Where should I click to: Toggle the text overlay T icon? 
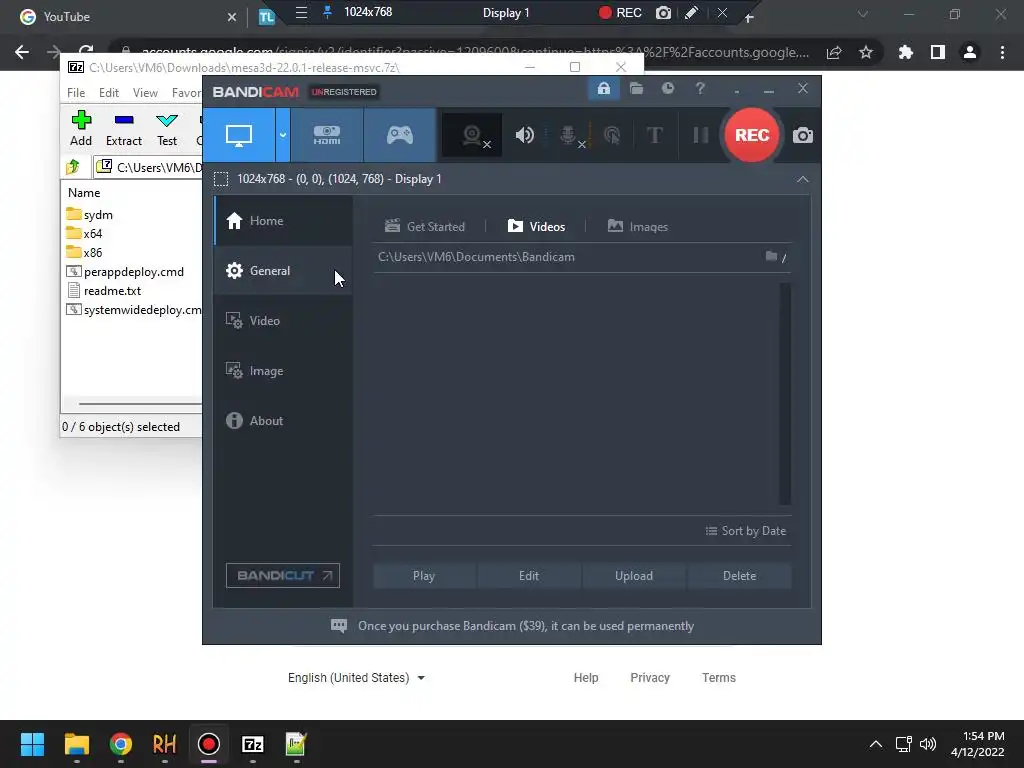pyautogui.click(x=654, y=135)
